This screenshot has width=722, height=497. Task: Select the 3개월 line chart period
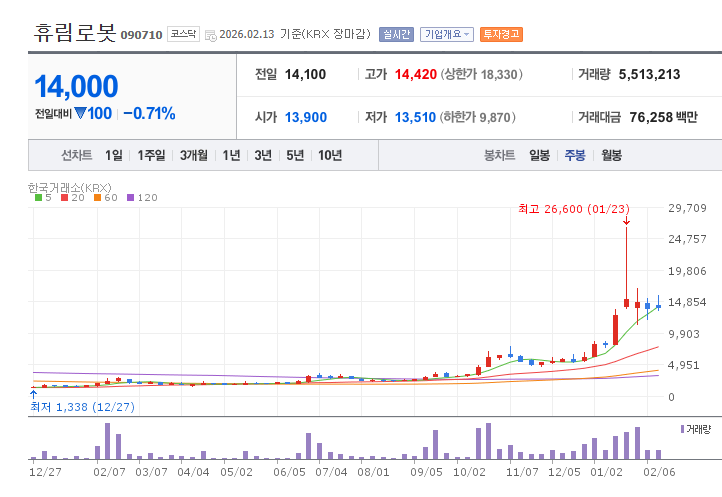coord(194,155)
